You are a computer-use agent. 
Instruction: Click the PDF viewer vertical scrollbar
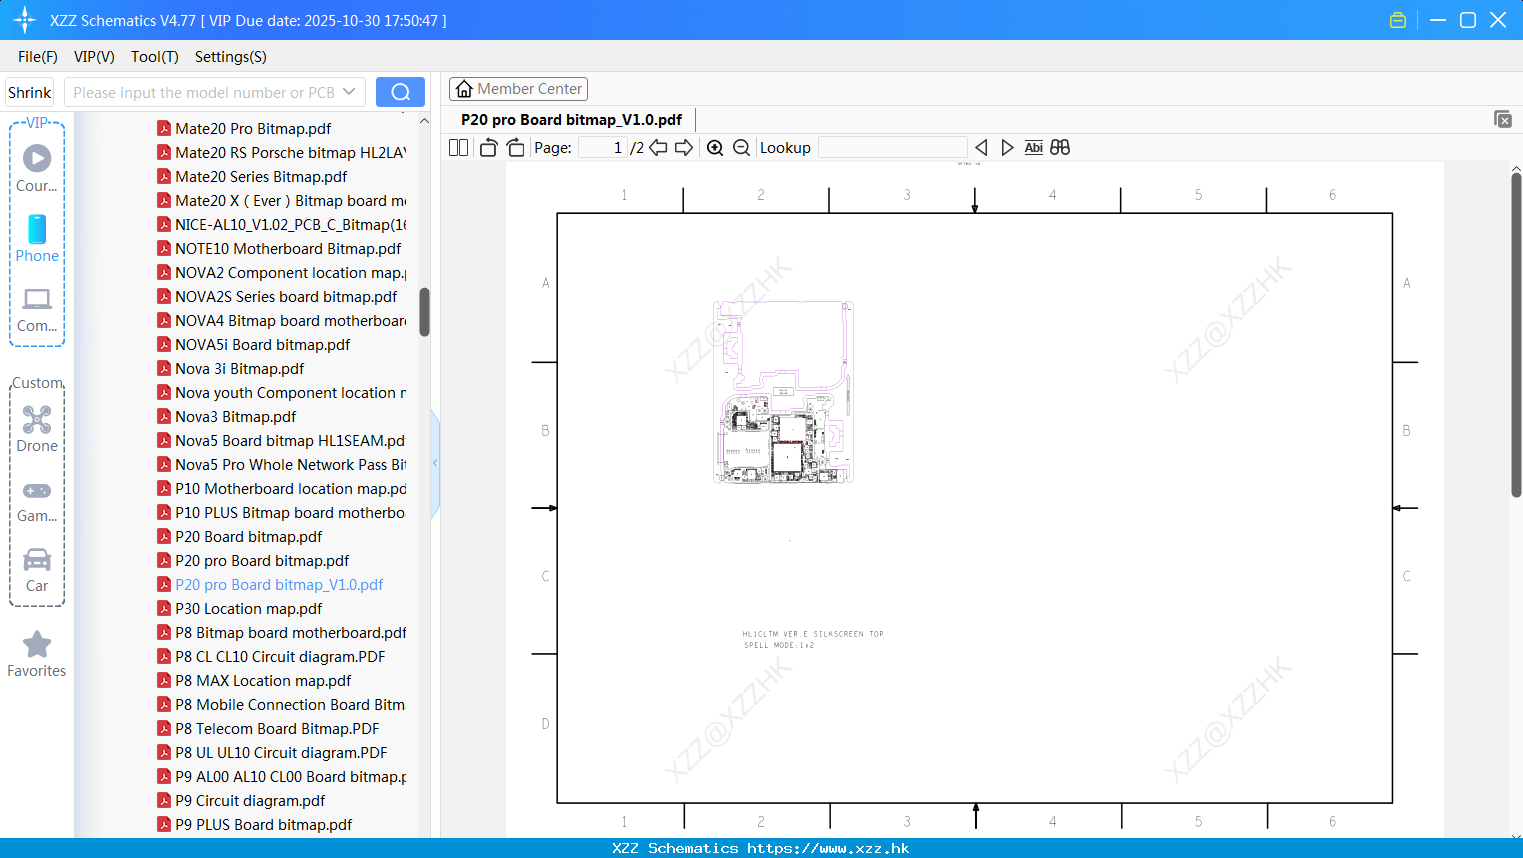(x=1516, y=335)
